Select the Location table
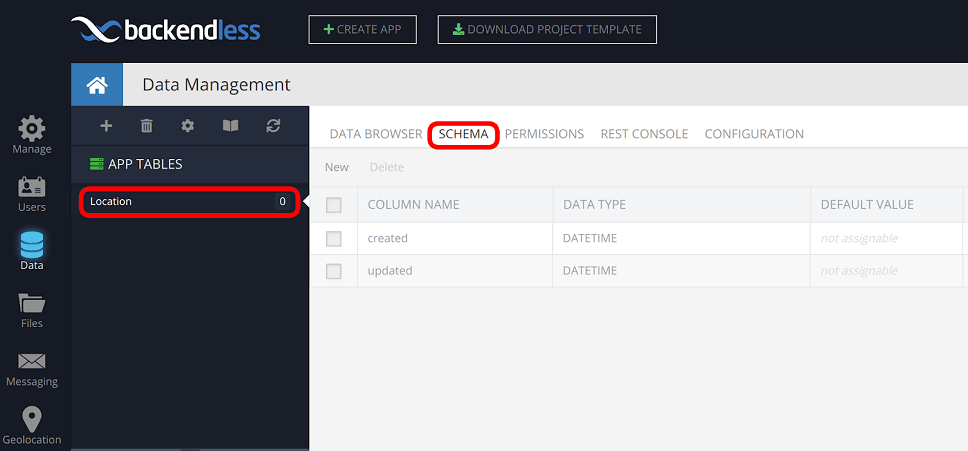The height and width of the screenshot is (451, 968). (x=190, y=202)
